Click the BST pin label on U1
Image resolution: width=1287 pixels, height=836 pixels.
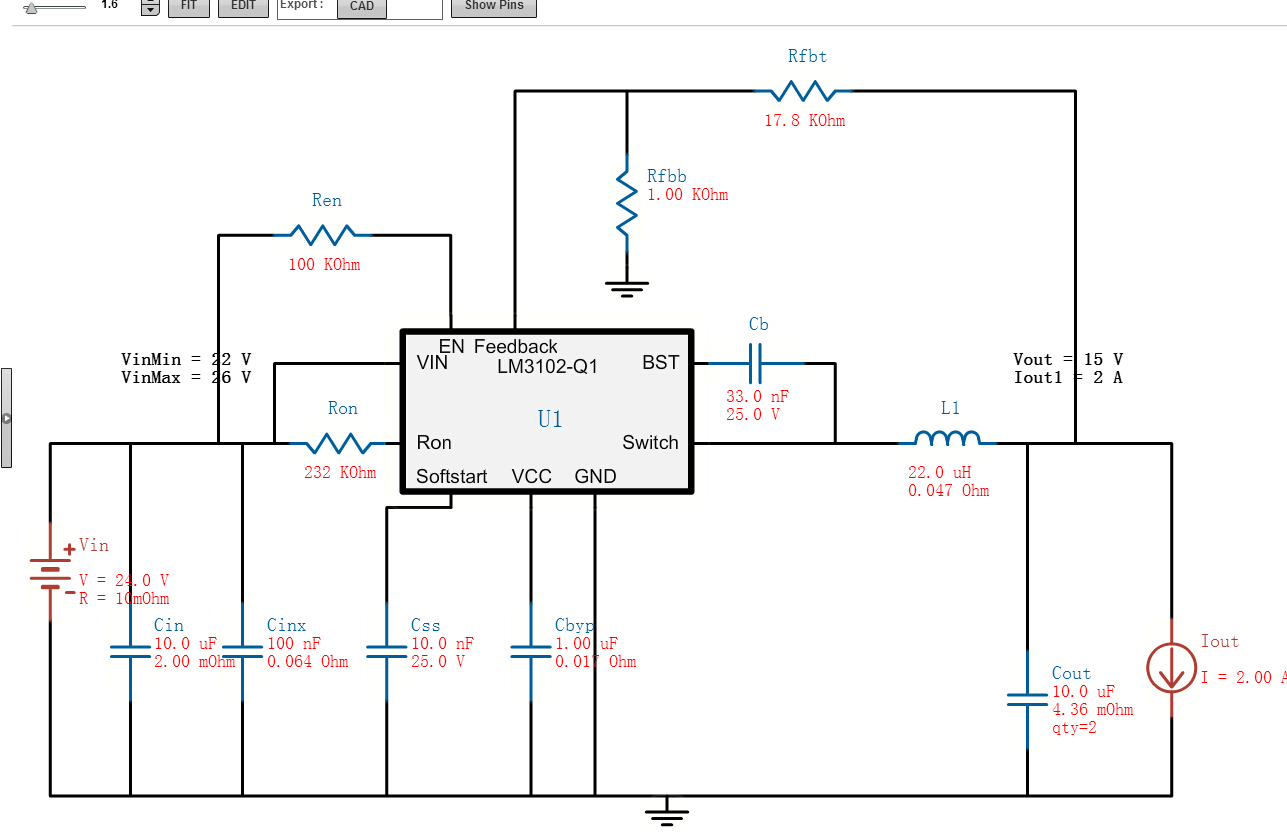pyautogui.click(x=660, y=363)
